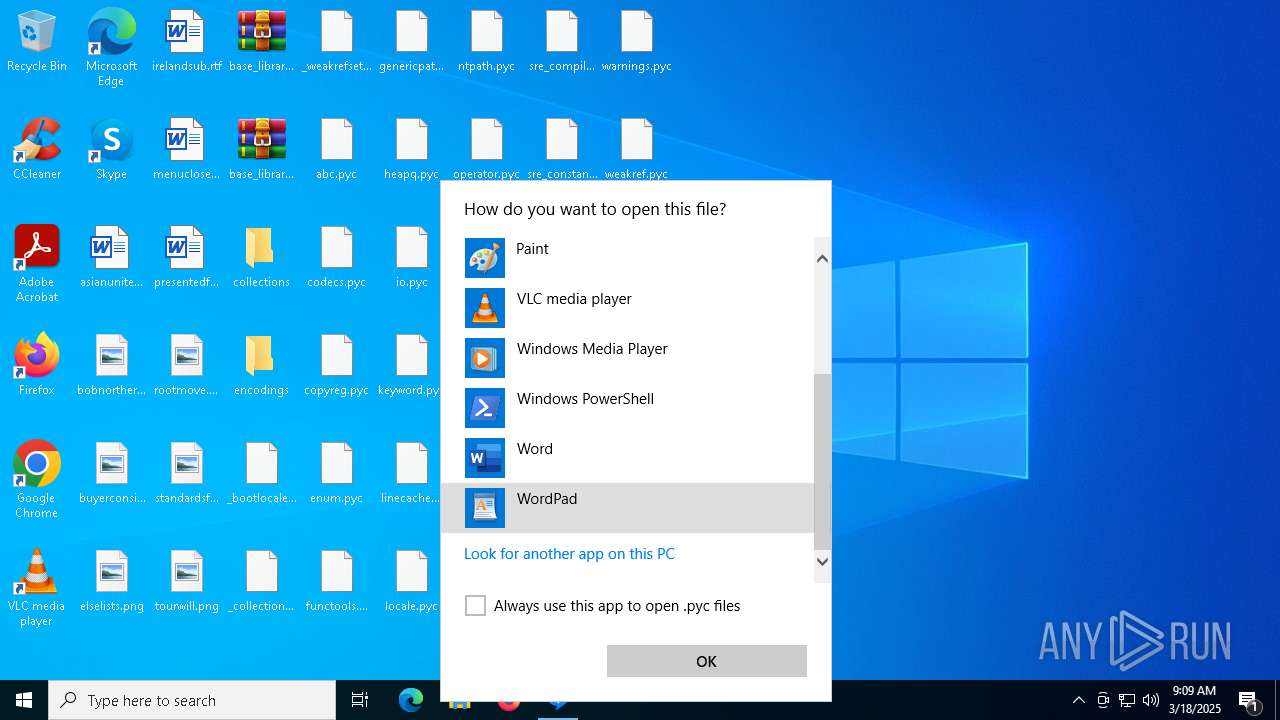Screen dimensions: 1280x720
Task: Select the standardsf image file icon
Action: [187, 474]
